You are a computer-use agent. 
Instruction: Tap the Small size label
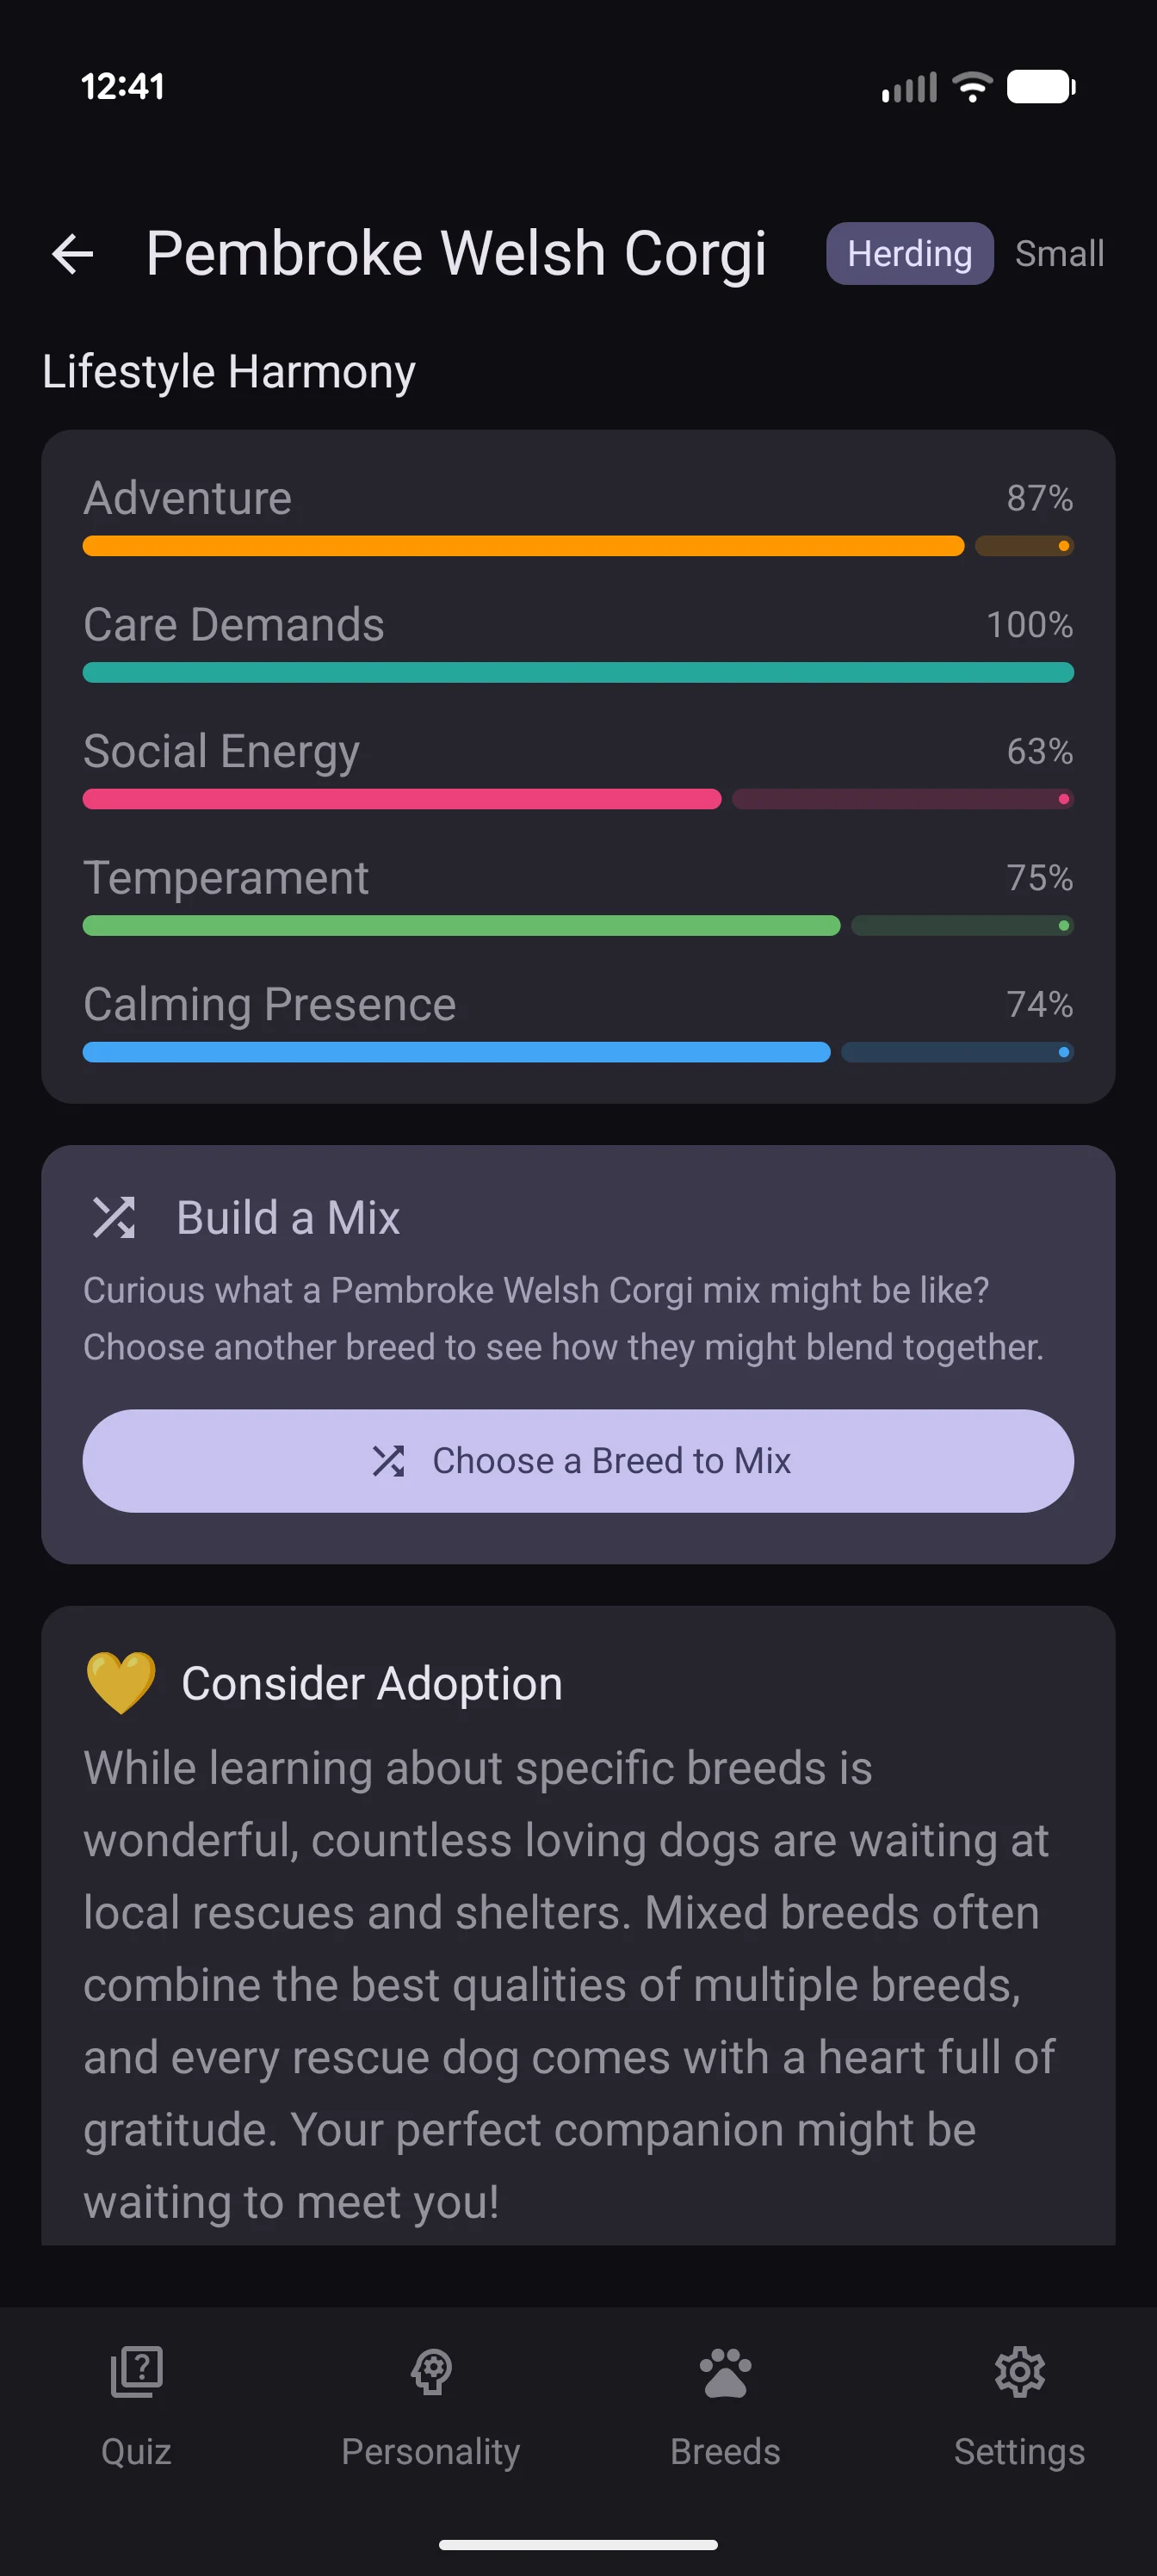click(1059, 253)
